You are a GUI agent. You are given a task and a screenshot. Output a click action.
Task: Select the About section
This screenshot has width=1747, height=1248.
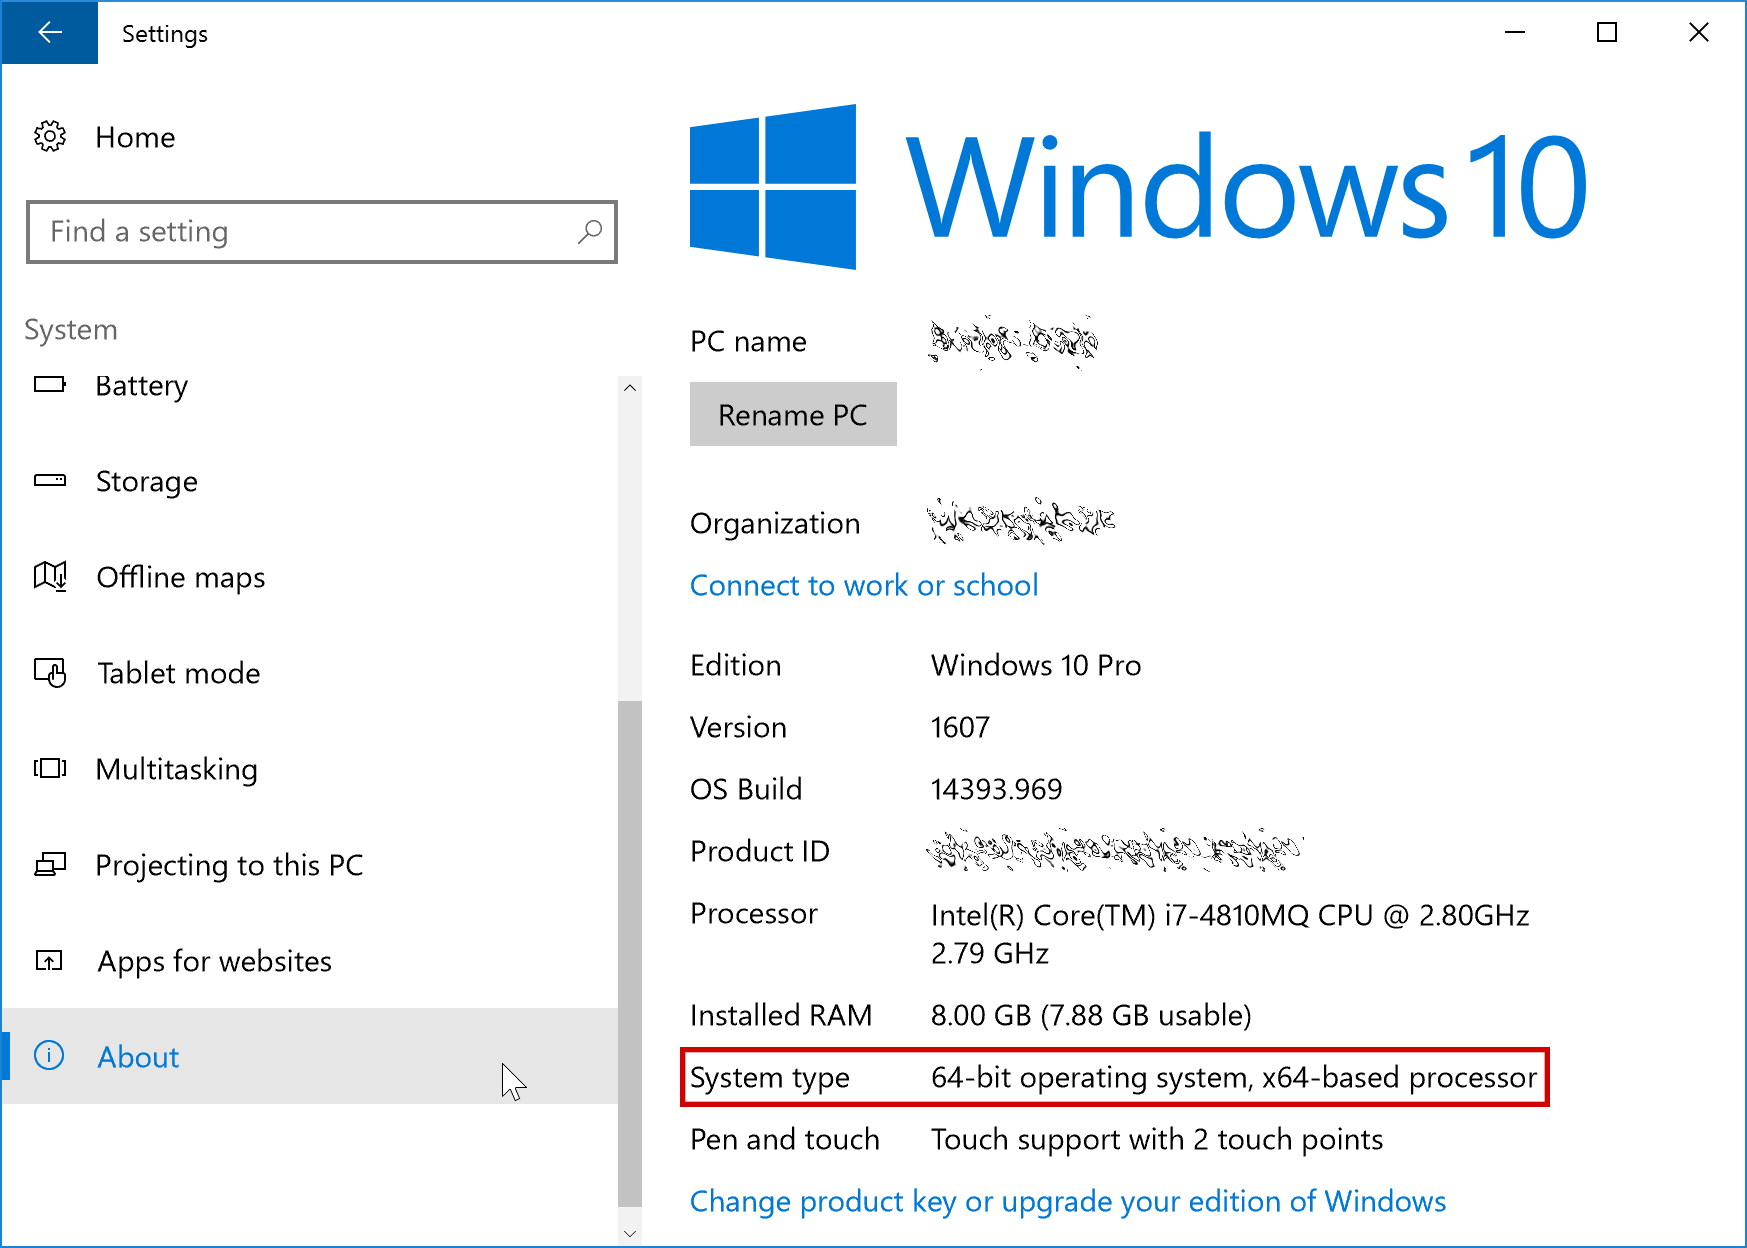(x=310, y=1057)
